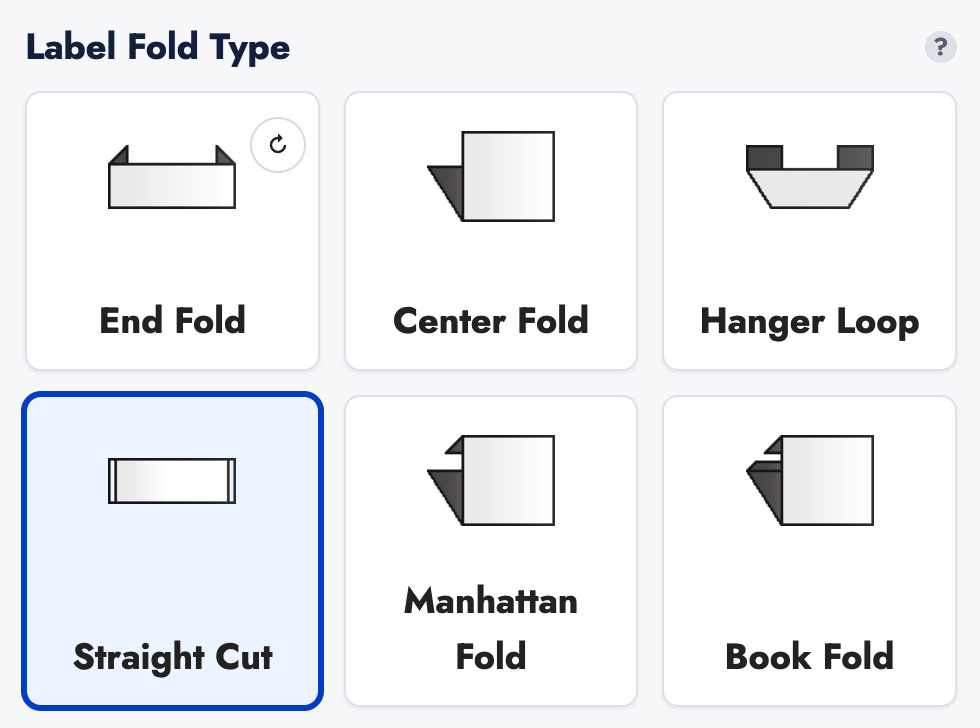Click the "Hanger Loop" text label
The image size is (980, 728).
tap(810, 322)
